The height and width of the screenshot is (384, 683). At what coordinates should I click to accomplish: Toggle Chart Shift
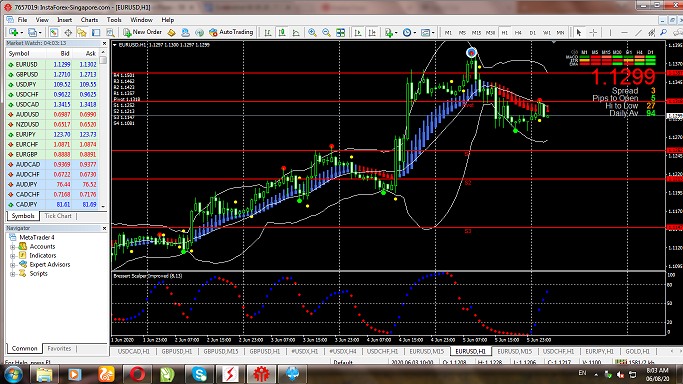pyautogui.click(x=372, y=32)
